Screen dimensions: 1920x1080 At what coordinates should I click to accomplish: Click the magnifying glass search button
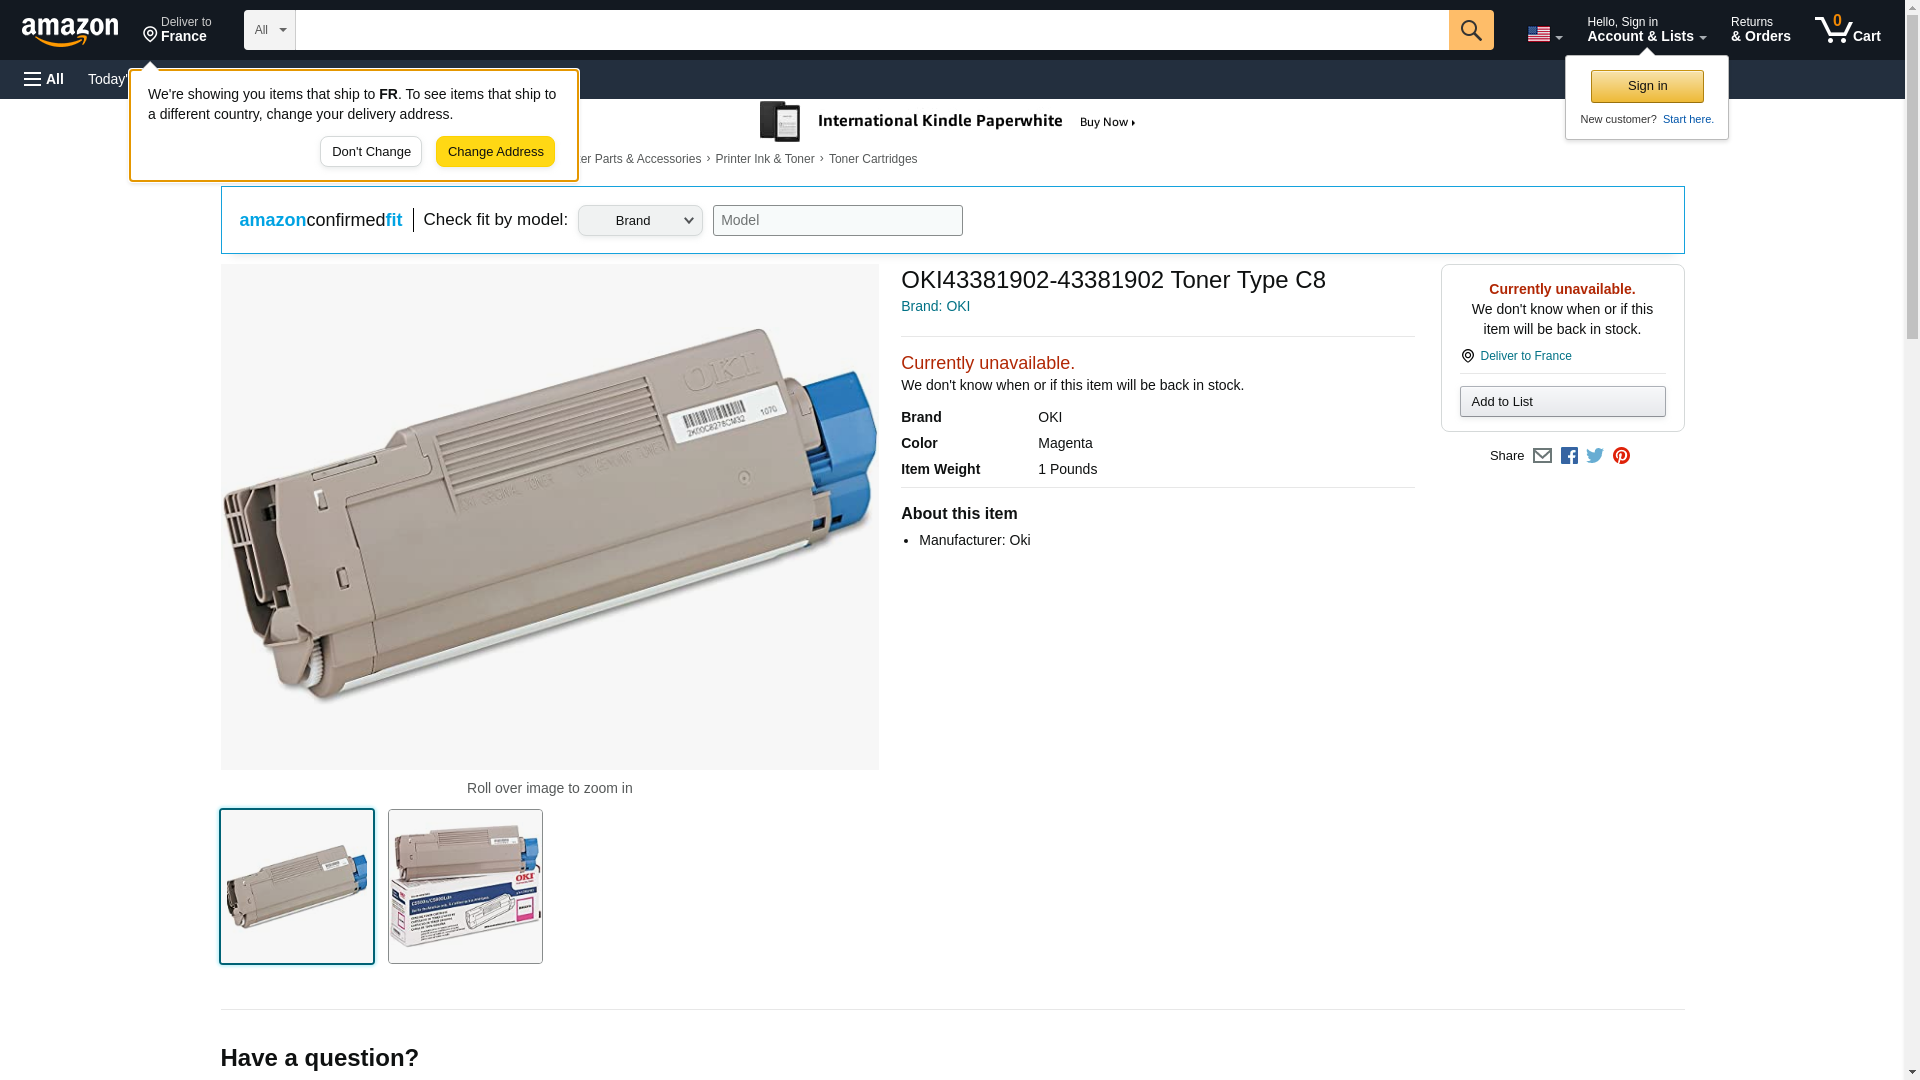pos(1470,30)
